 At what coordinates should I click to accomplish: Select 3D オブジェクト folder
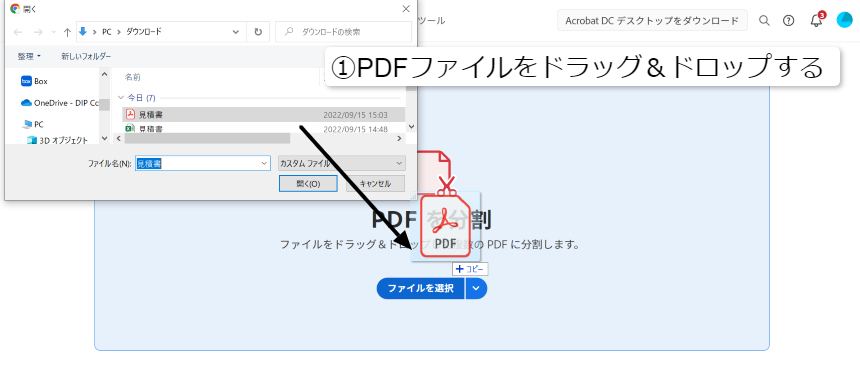(58, 140)
